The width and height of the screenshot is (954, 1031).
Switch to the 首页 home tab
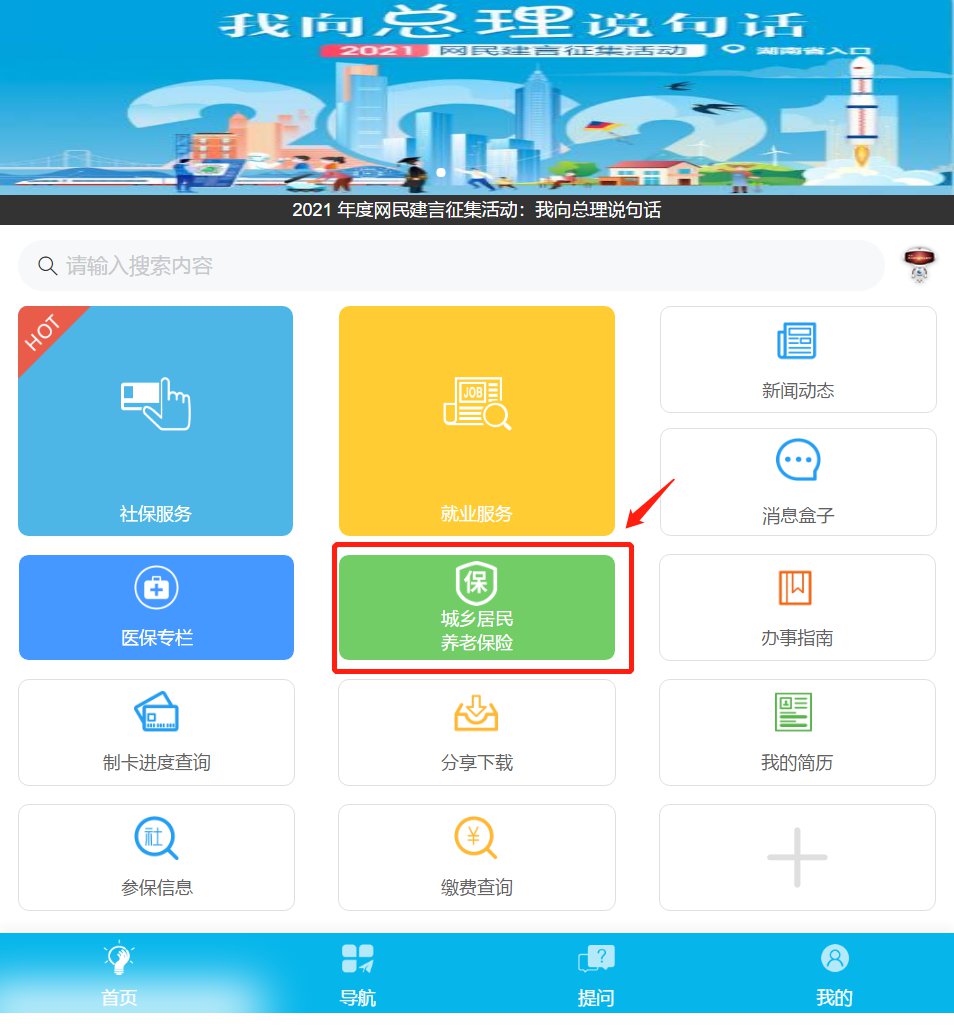[119, 974]
